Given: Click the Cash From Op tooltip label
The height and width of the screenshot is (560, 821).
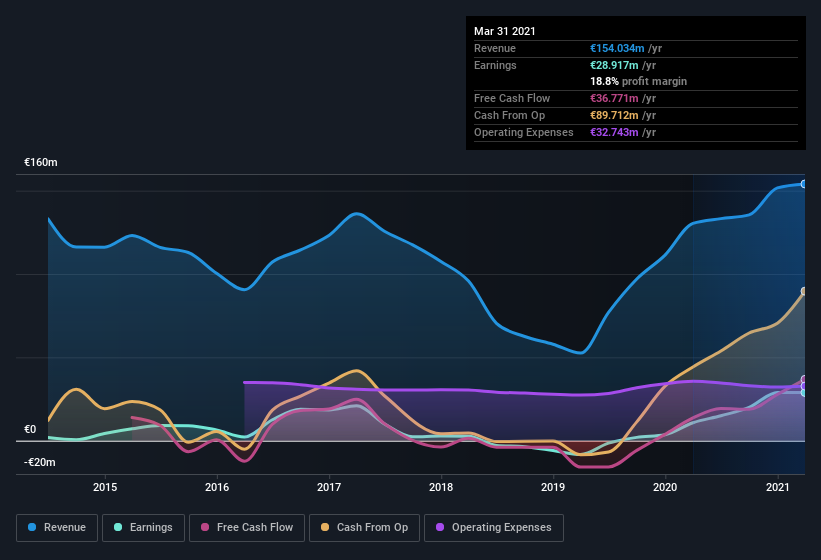Looking at the screenshot, I should (x=509, y=115).
